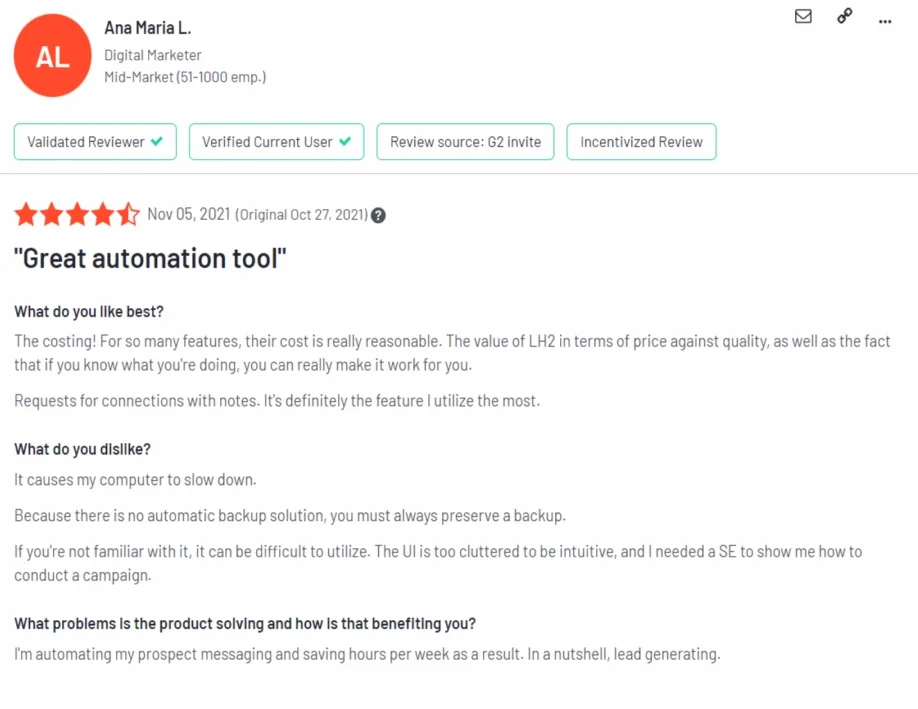The width and height of the screenshot is (918, 709).
Task: Click the envelope message icon
Action: 803,16
